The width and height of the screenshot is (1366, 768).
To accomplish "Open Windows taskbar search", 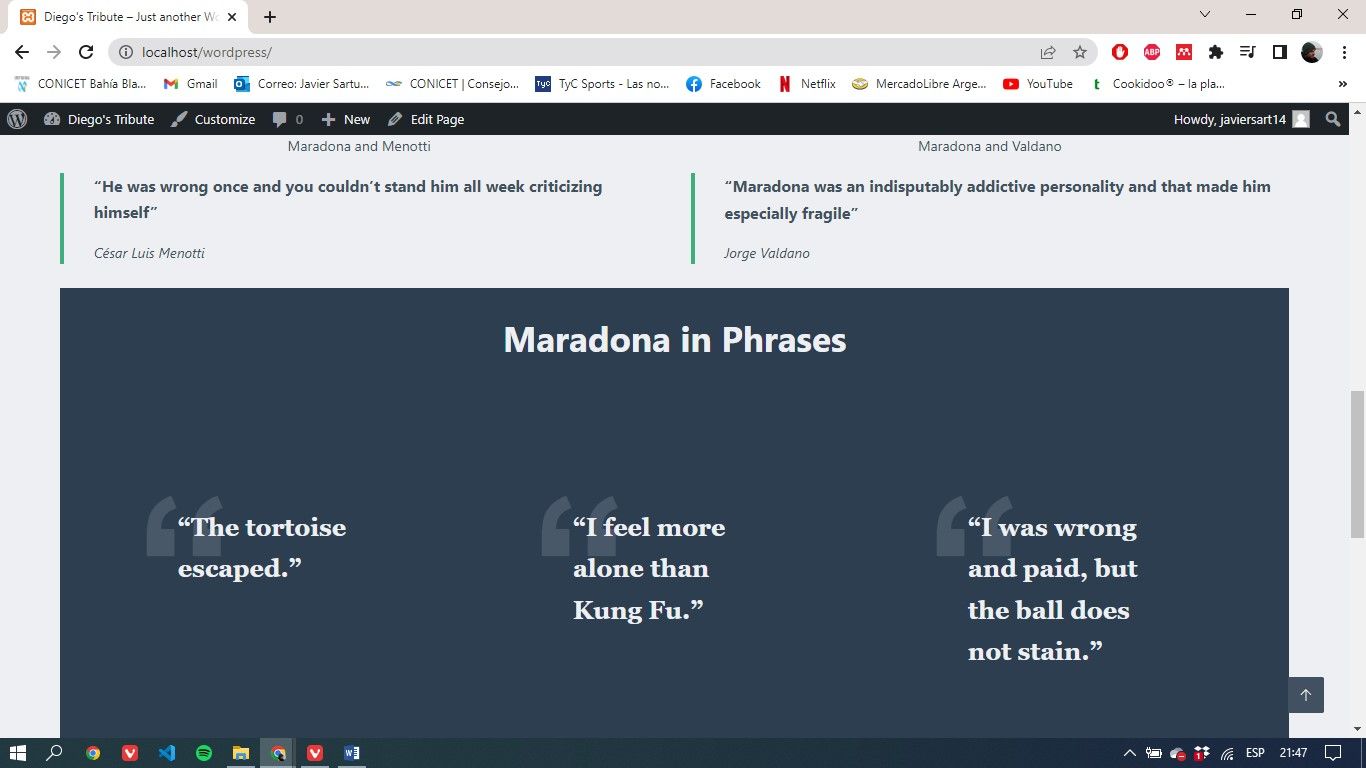I will coord(55,753).
